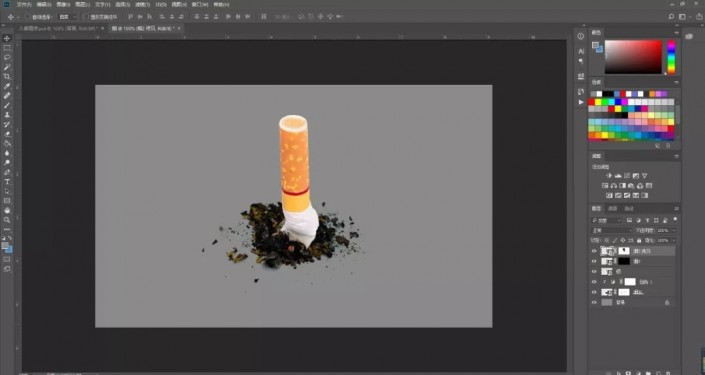The height and width of the screenshot is (375, 705).
Task: Click the lock-all padlock in Layers lock row
Action: point(639,241)
